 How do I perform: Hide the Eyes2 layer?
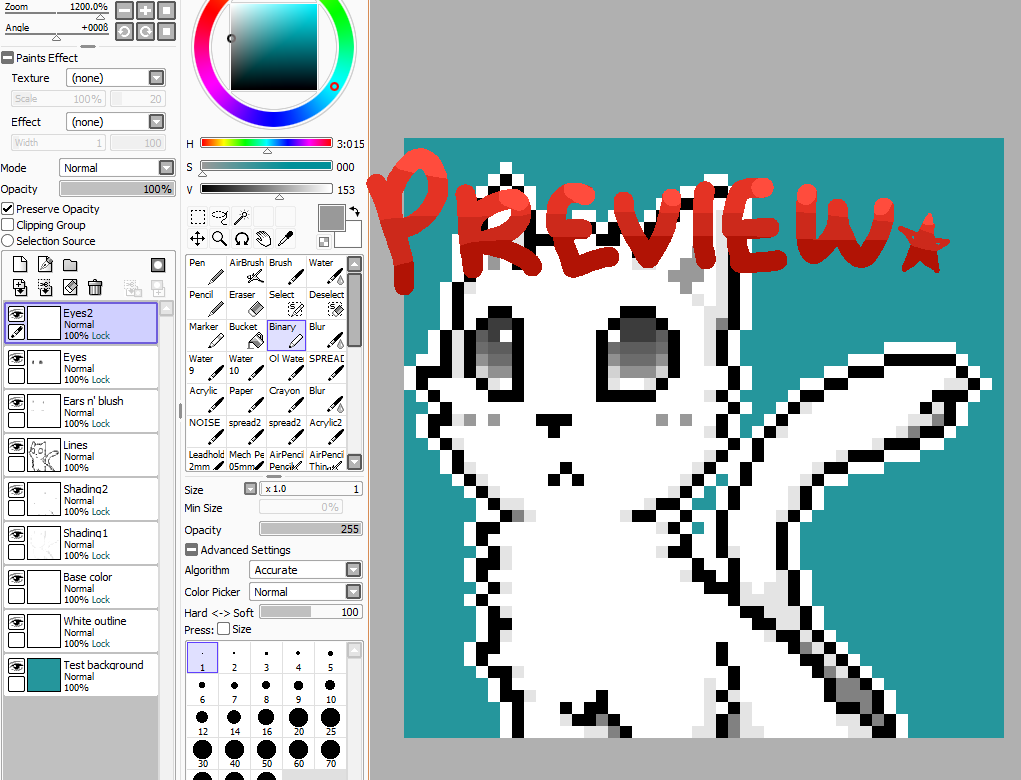click(16, 314)
